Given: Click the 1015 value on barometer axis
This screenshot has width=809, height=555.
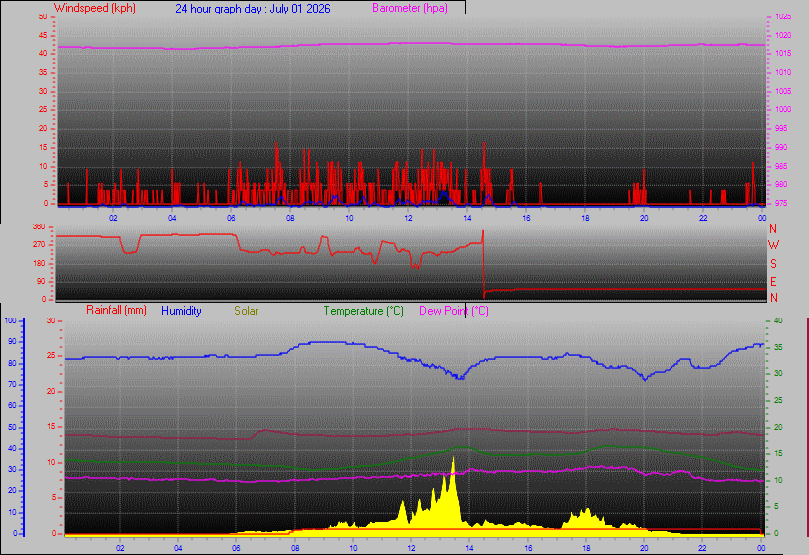Looking at the screenshot, I should pos(783,54).
